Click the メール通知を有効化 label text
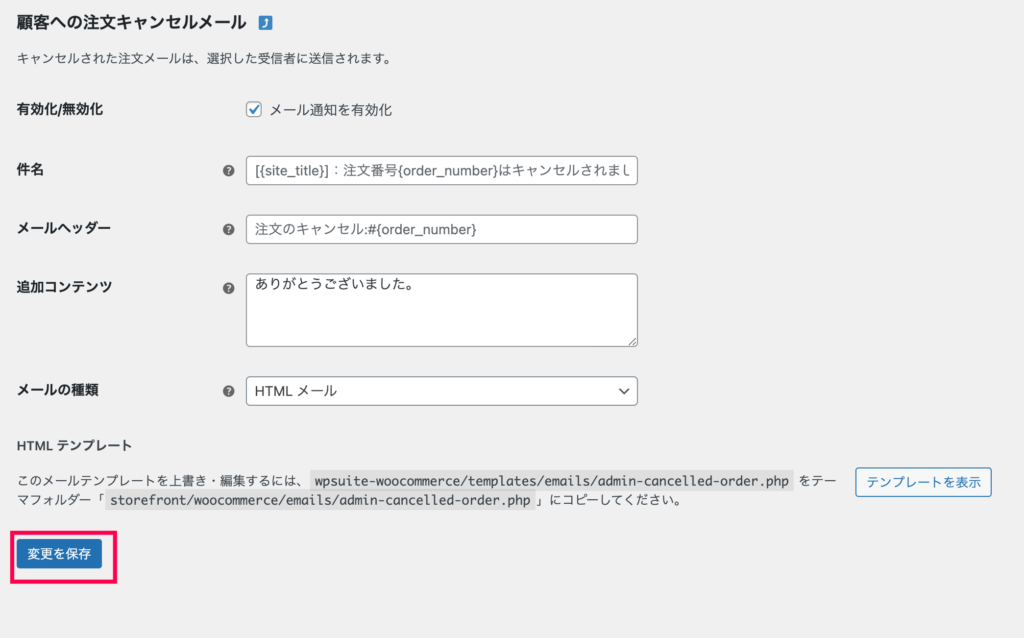 (330, 110)
